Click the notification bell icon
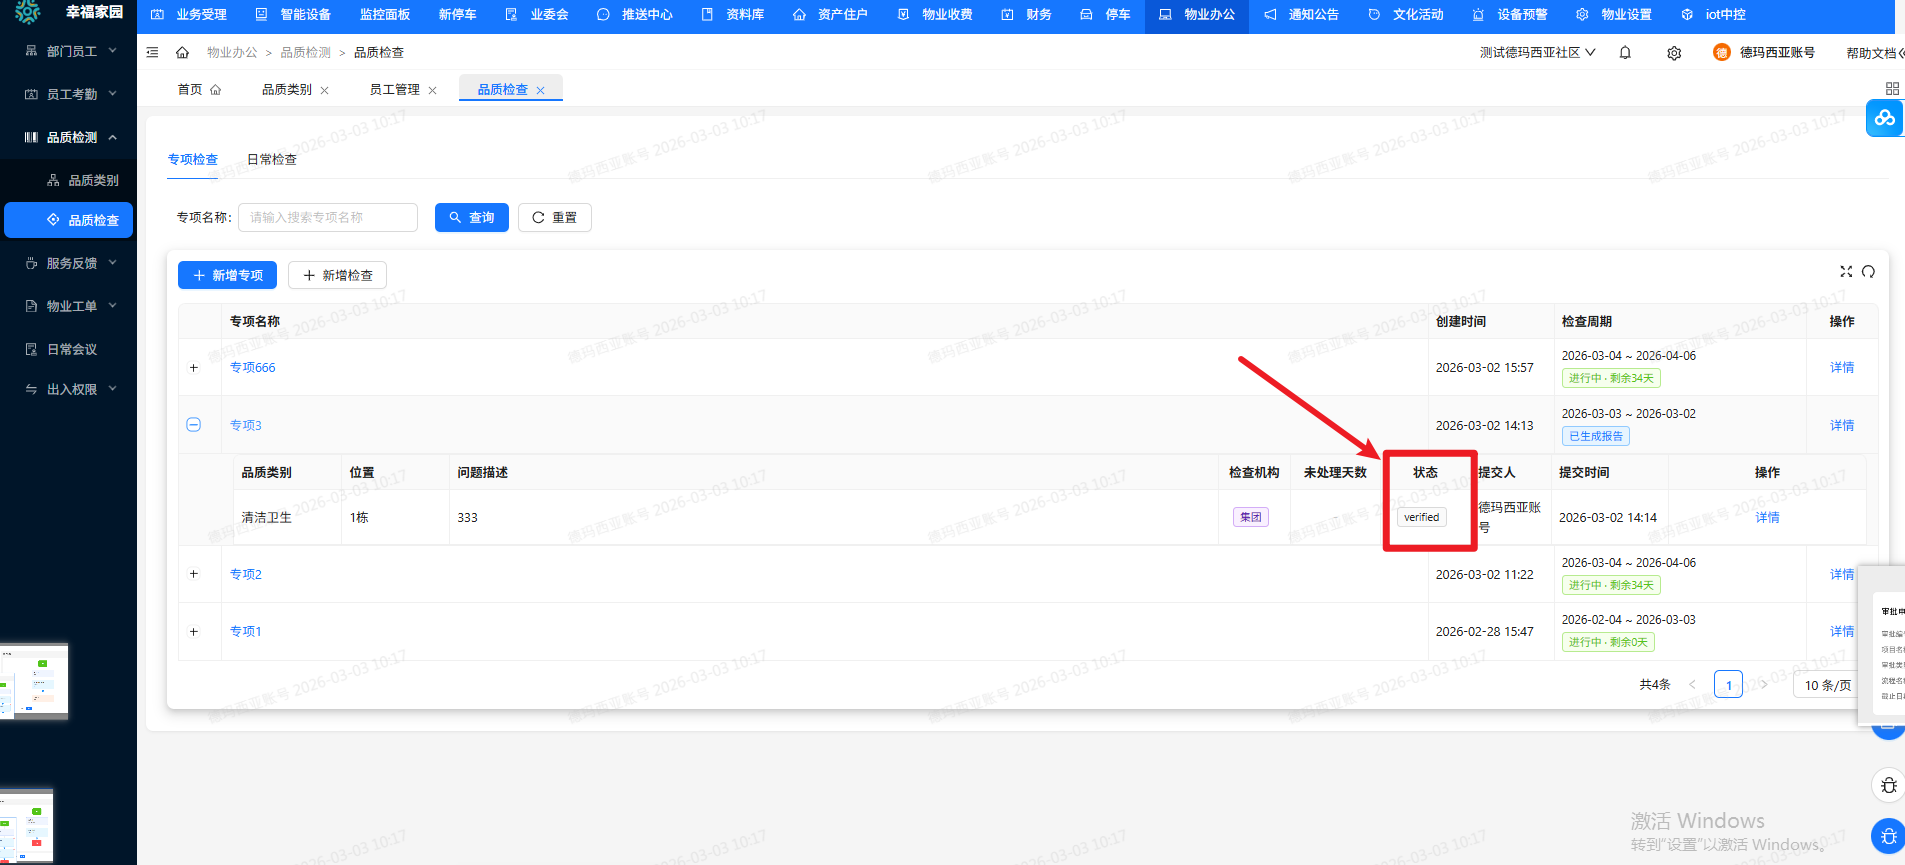This screenshot has width=1905, height=865. point(1625,53)
